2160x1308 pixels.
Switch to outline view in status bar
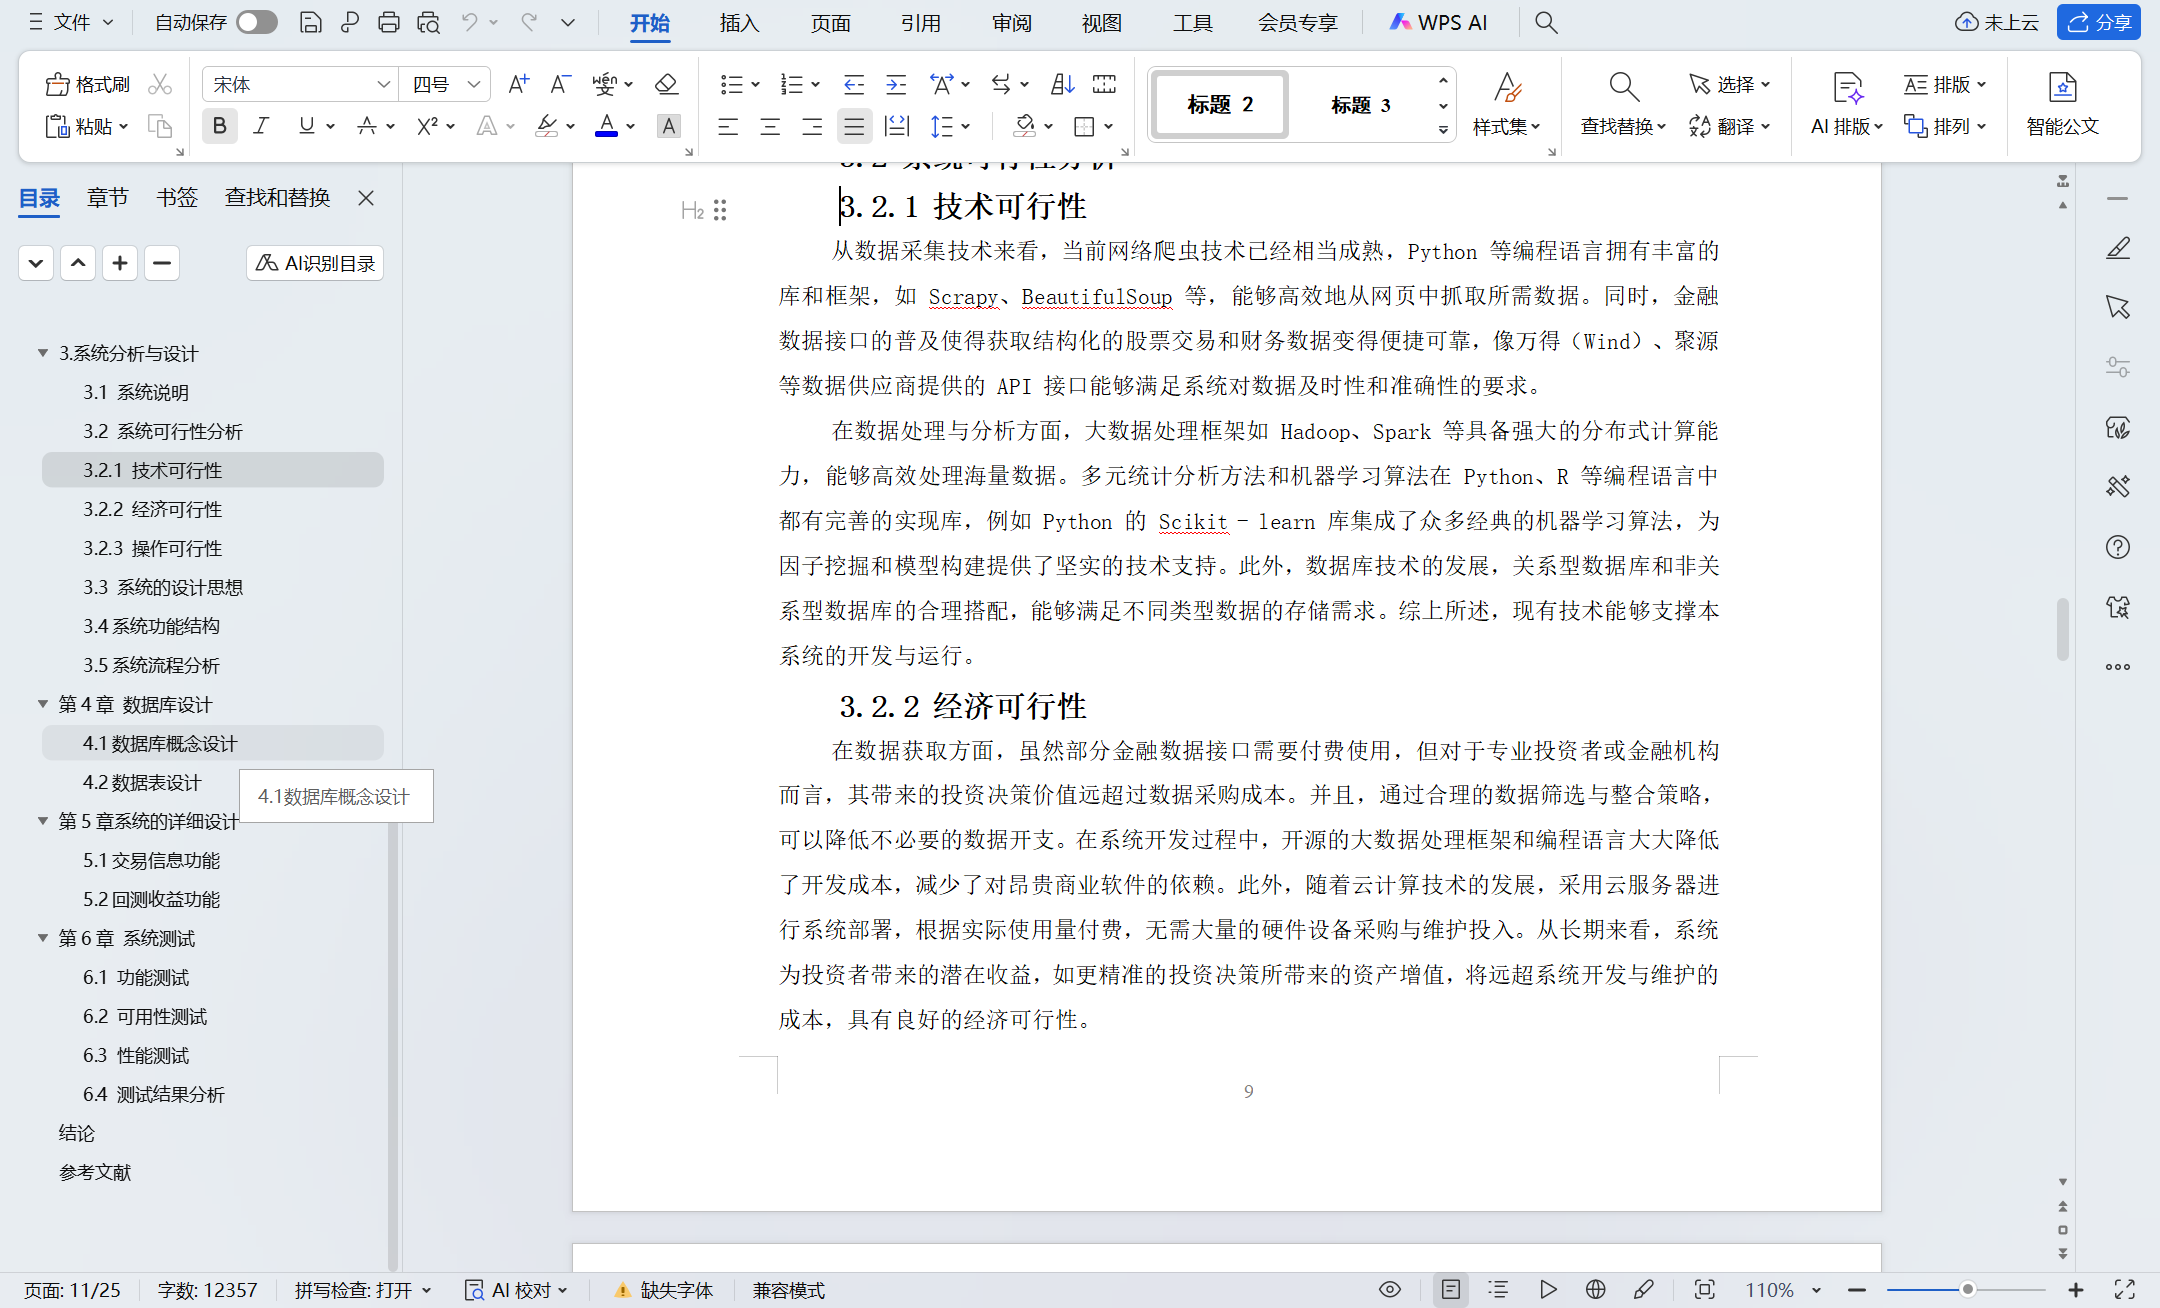click(x=1498, y=1290)
